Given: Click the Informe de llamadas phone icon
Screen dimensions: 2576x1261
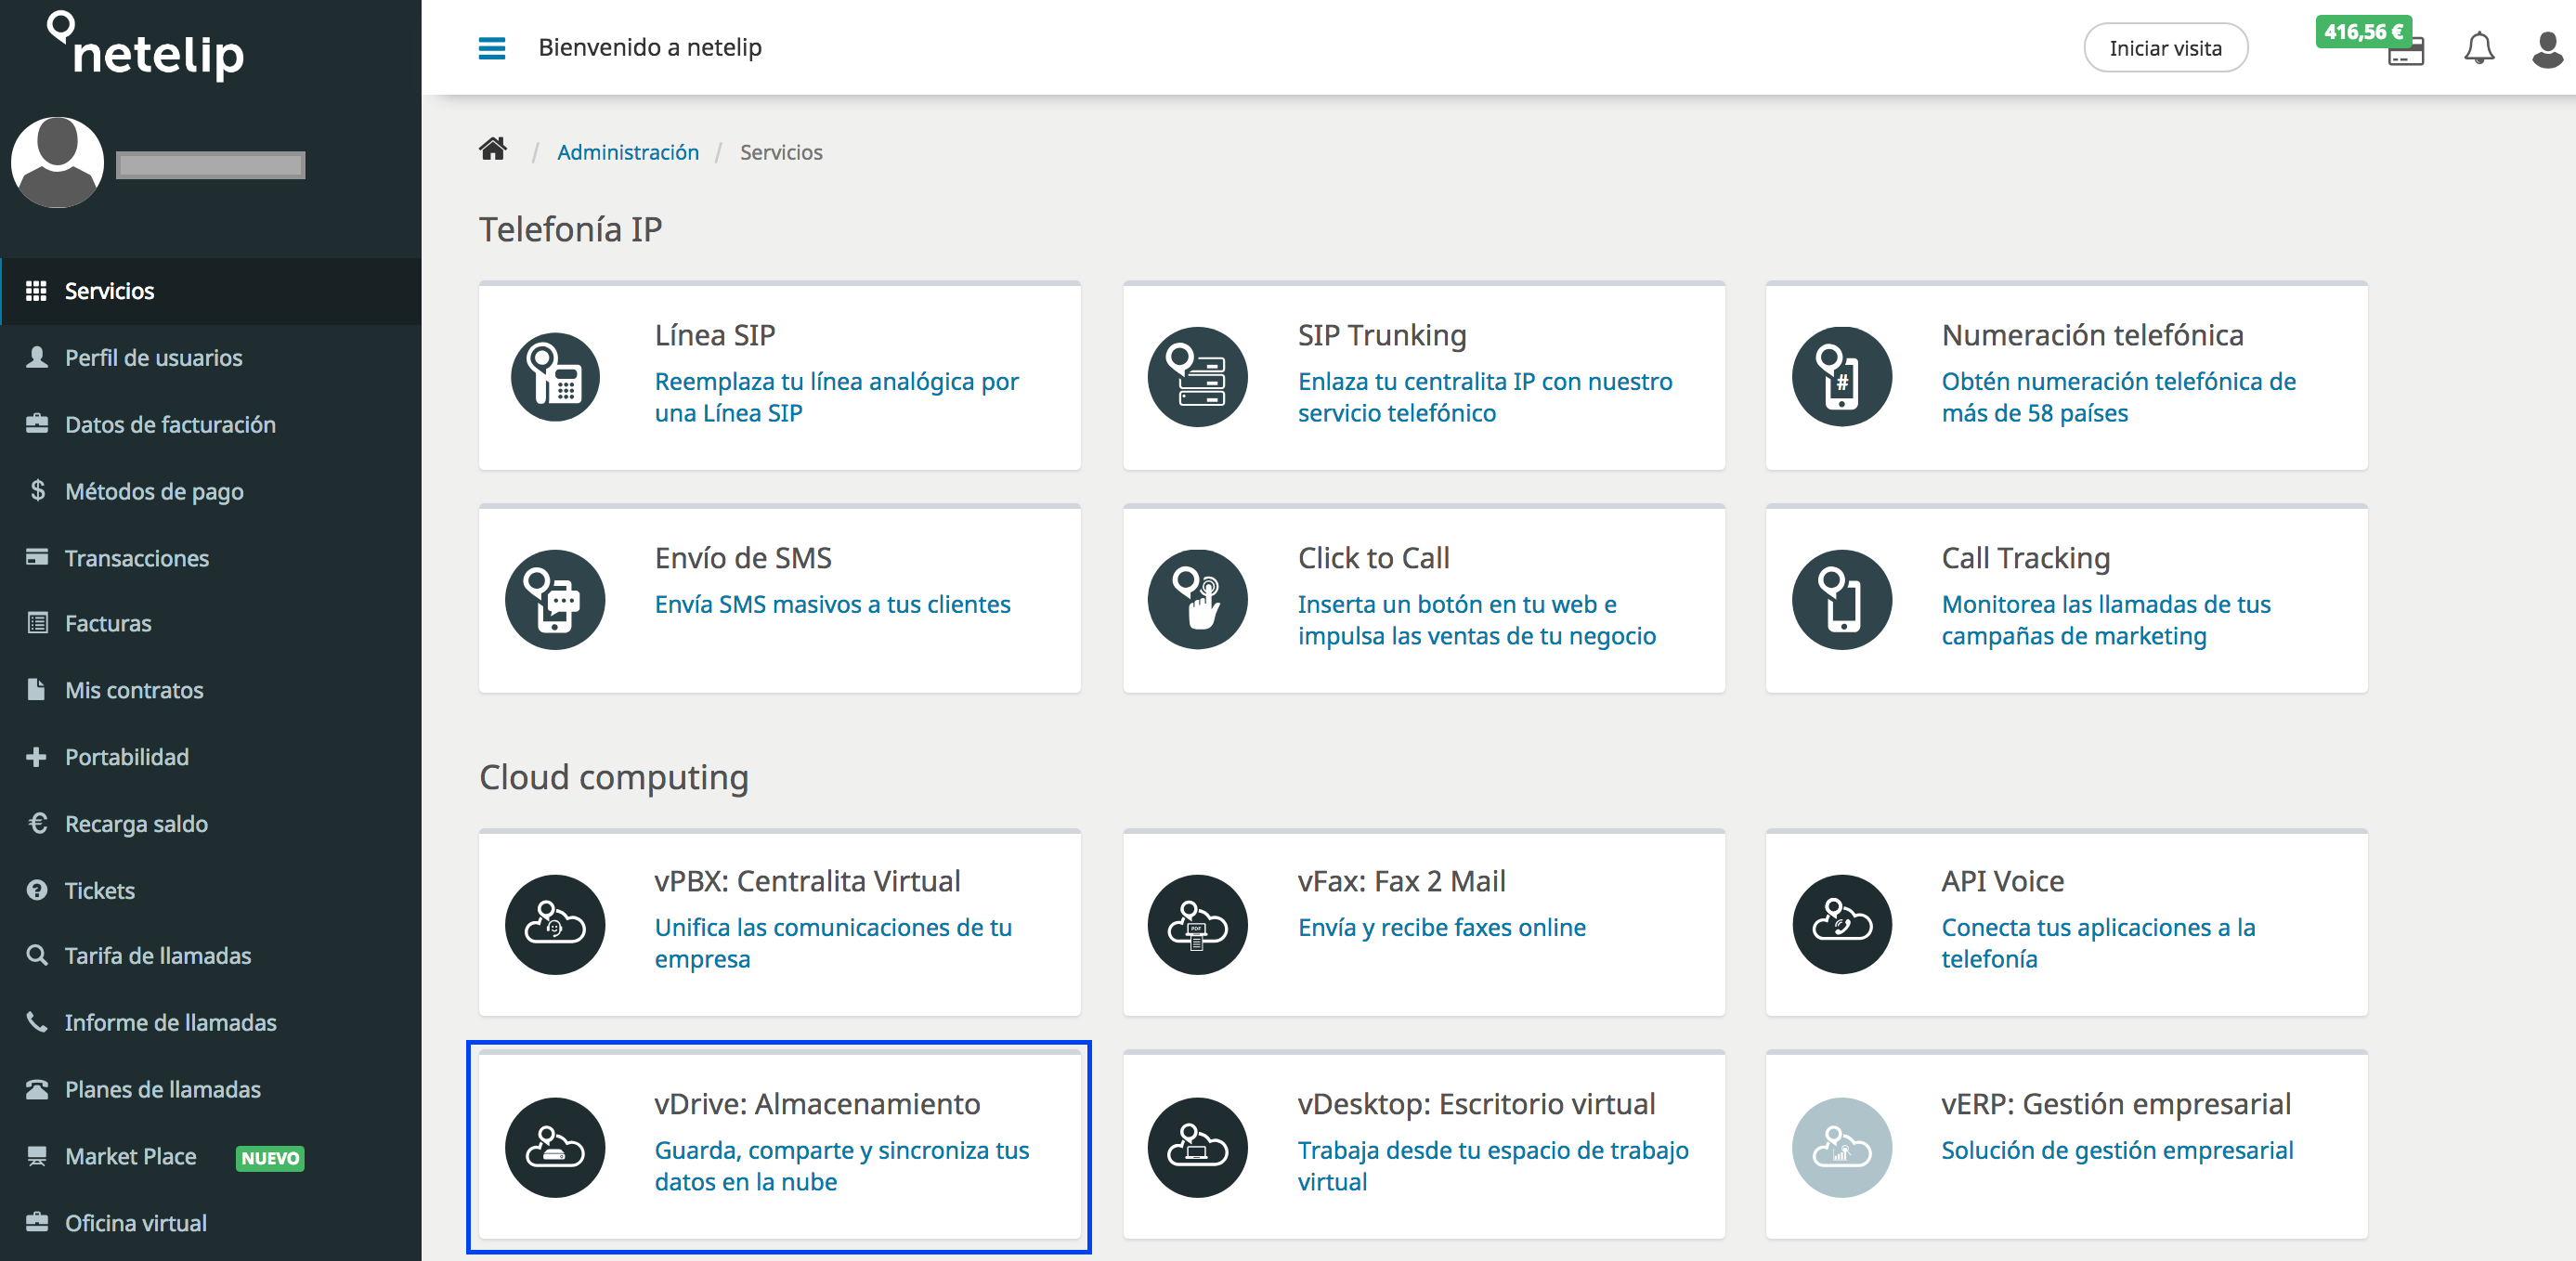Looking at the screenshot, I should [37, 1021].
